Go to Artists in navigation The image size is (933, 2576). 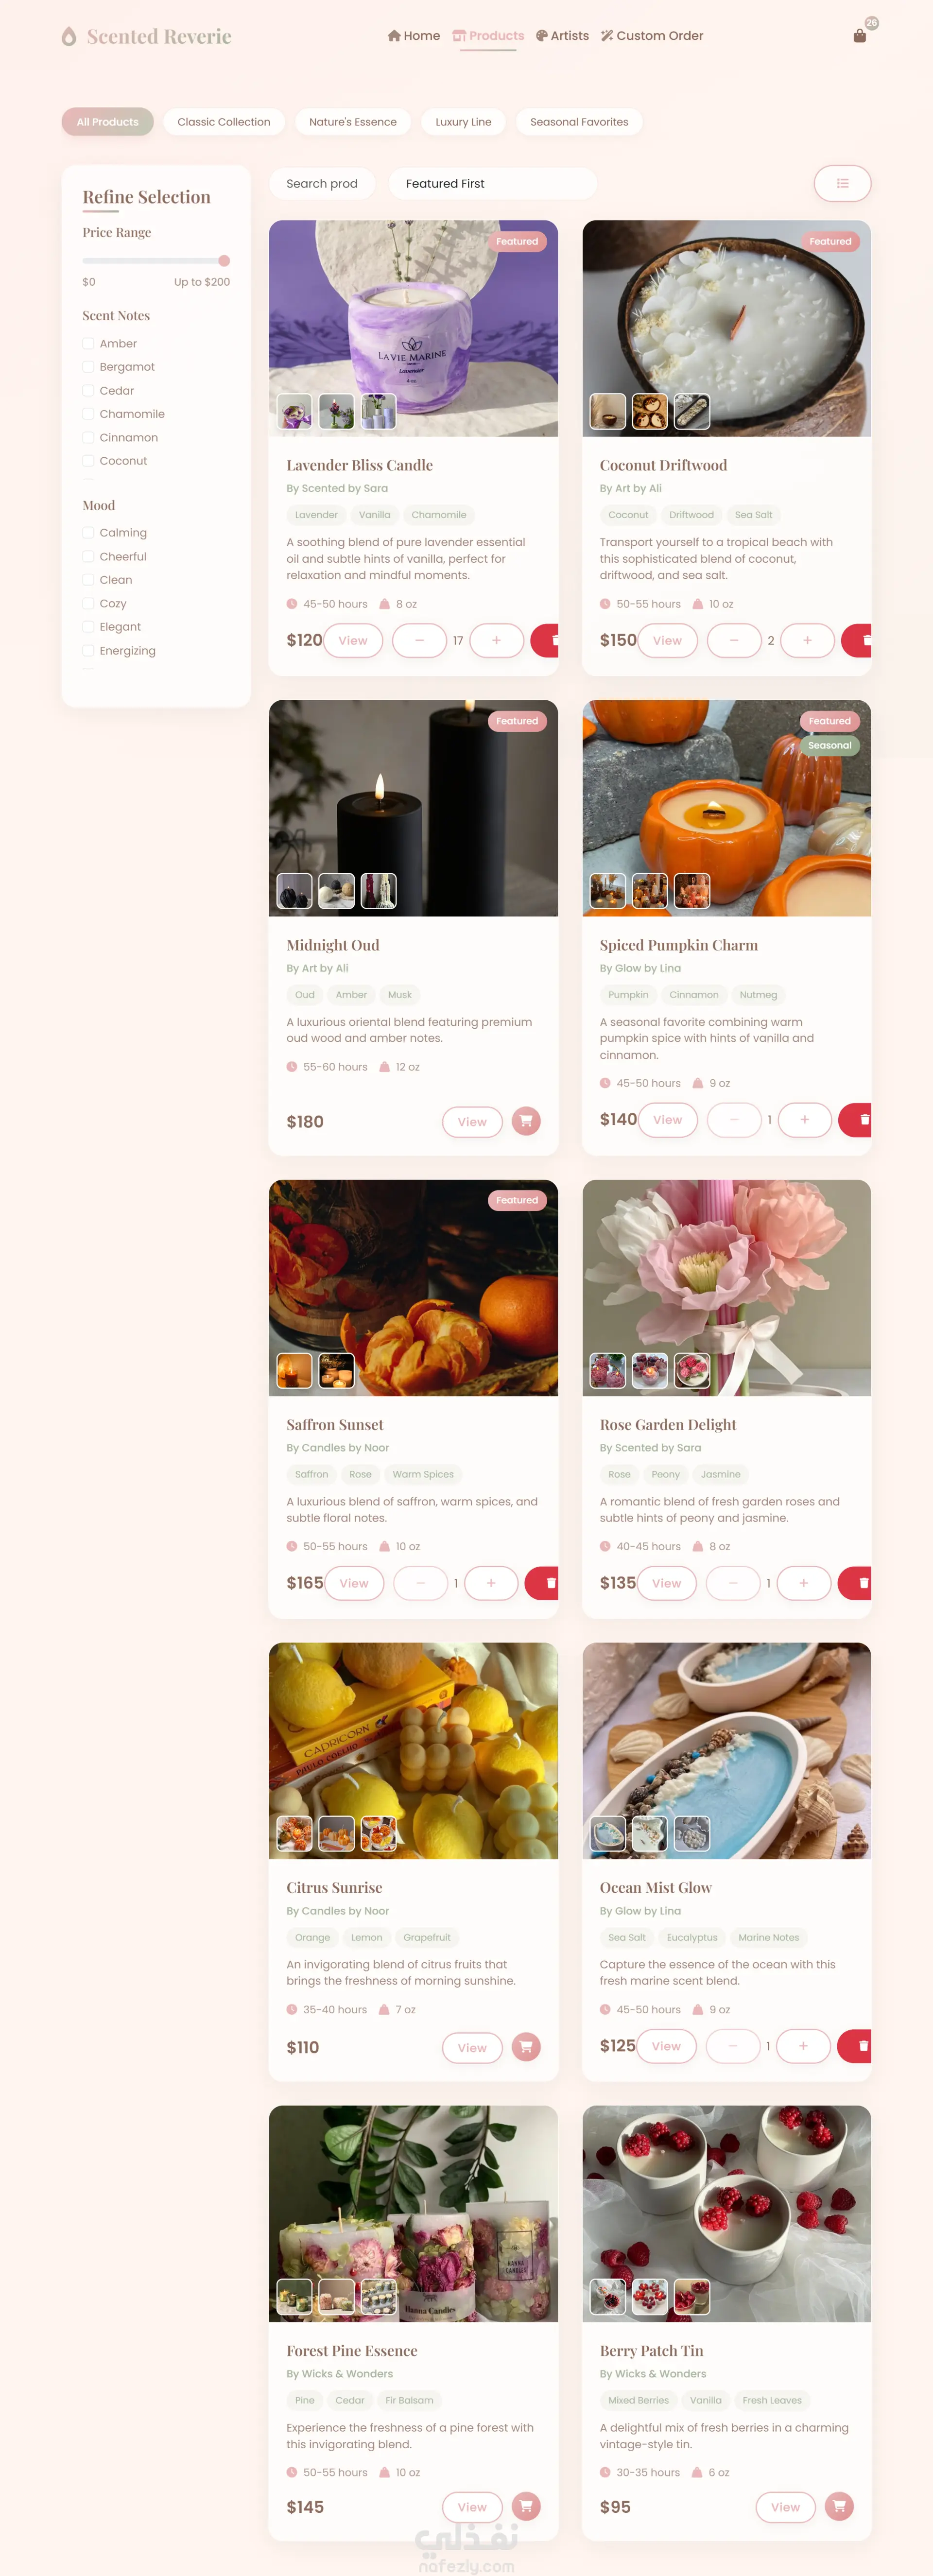coord(562,36)
